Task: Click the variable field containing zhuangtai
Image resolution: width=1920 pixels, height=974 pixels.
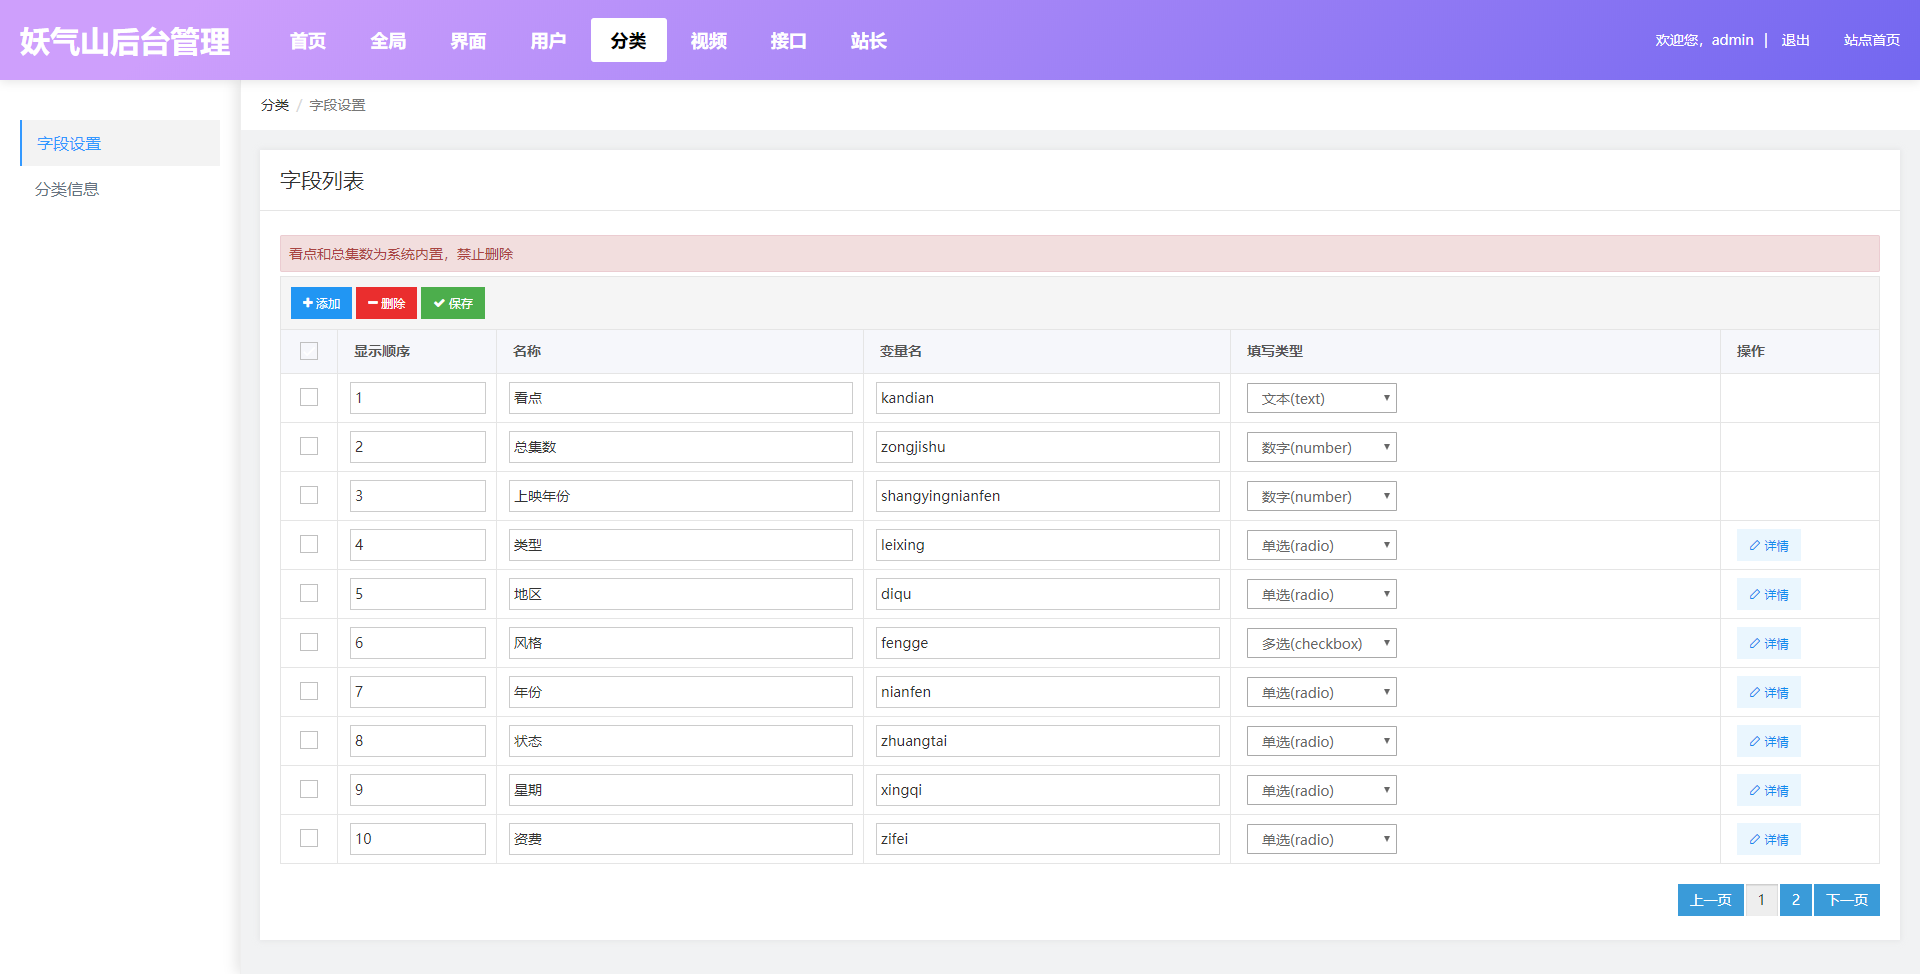Action: click(x=1047, y=740)
